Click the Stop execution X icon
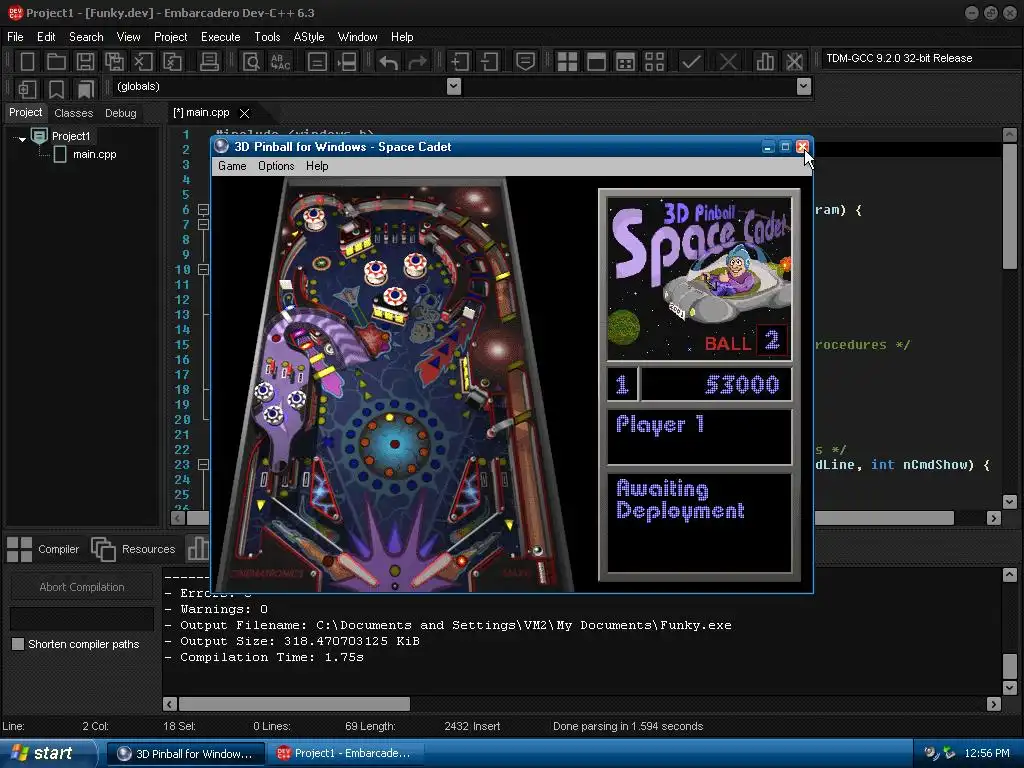The width and height of the screenshot is (1024, 768). 728,61
